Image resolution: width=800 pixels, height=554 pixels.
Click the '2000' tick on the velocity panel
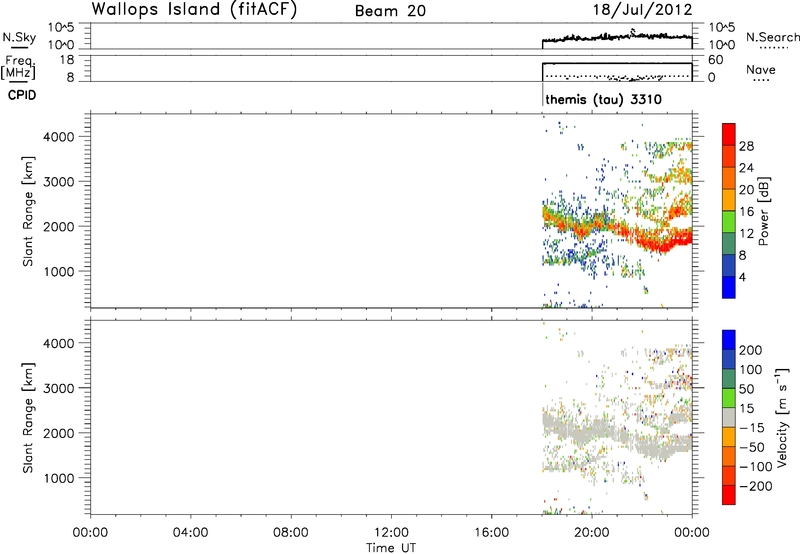[59, 433]
